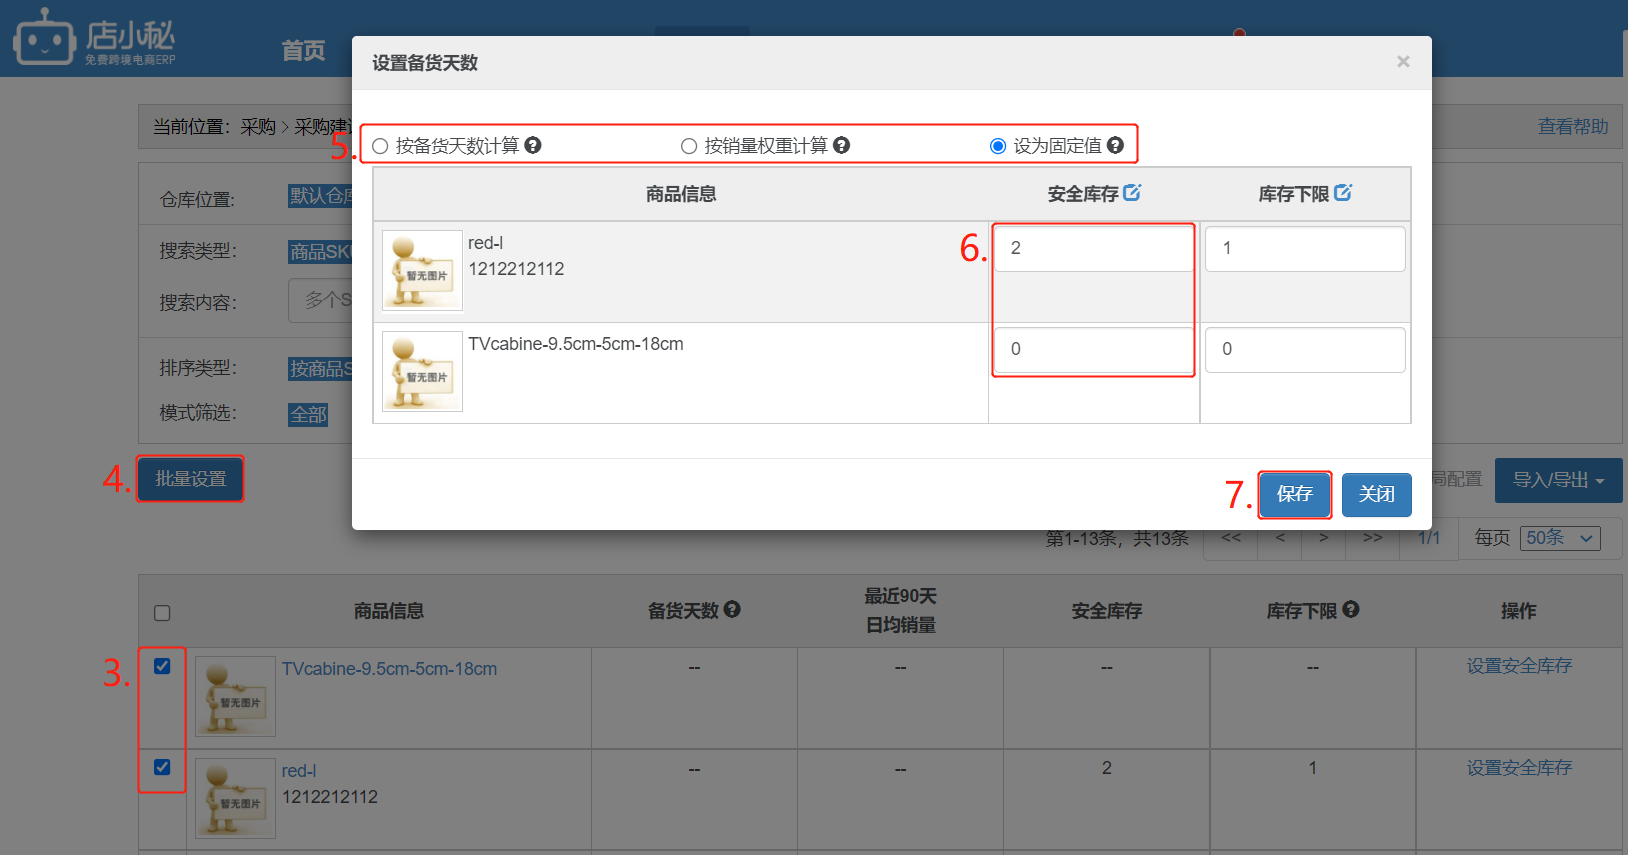The height and width of the screenshot is (855, 1628).
Task: Open TVcabine-9.5cm-5cm-18cm product link in list
Action: (x=389, y=669)
